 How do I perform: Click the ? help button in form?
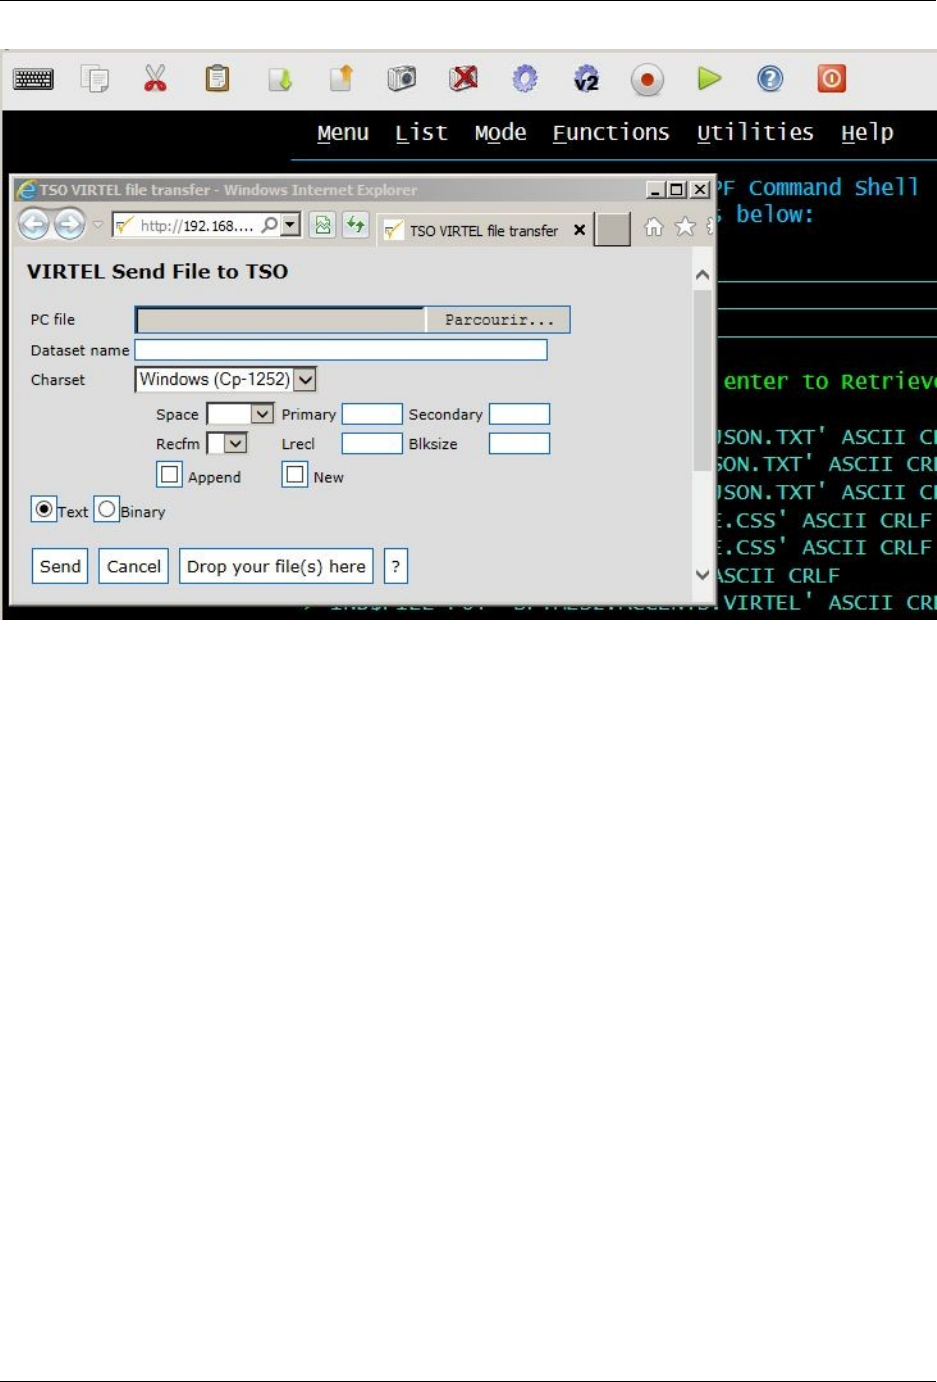pyautogui.click(x=396, y=566)
